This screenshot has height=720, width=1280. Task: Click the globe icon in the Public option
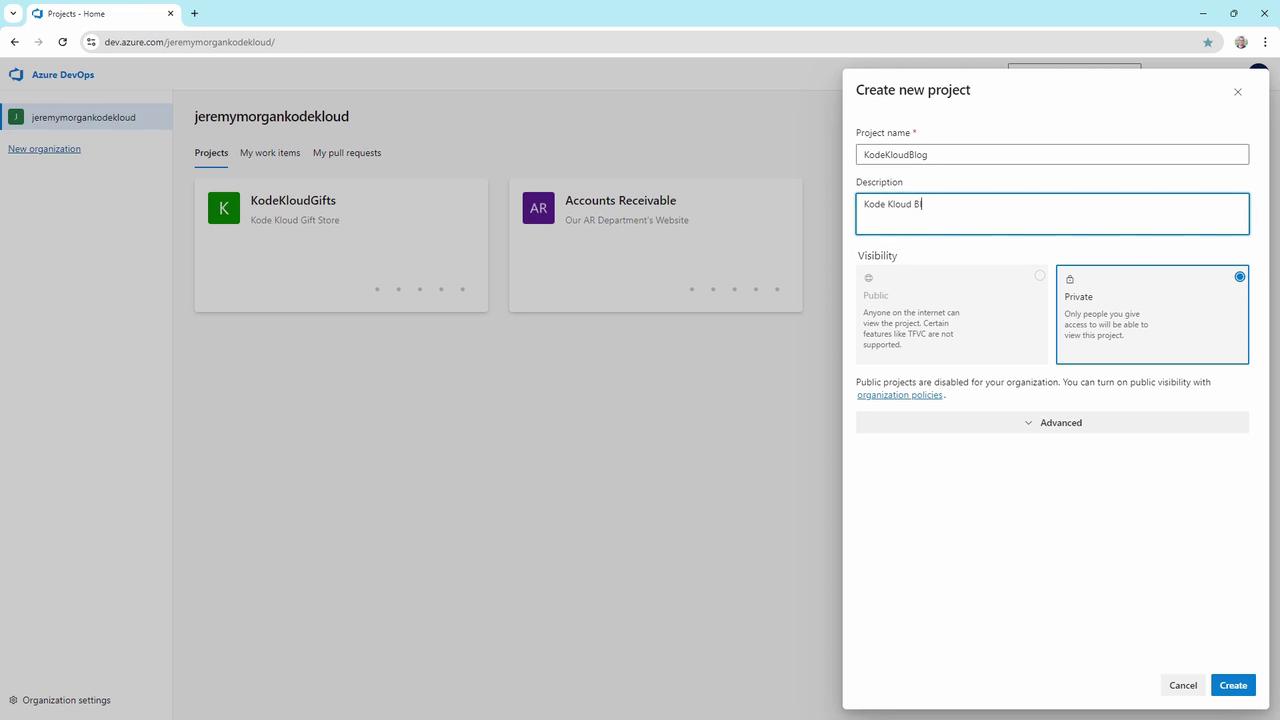point(868,278)
